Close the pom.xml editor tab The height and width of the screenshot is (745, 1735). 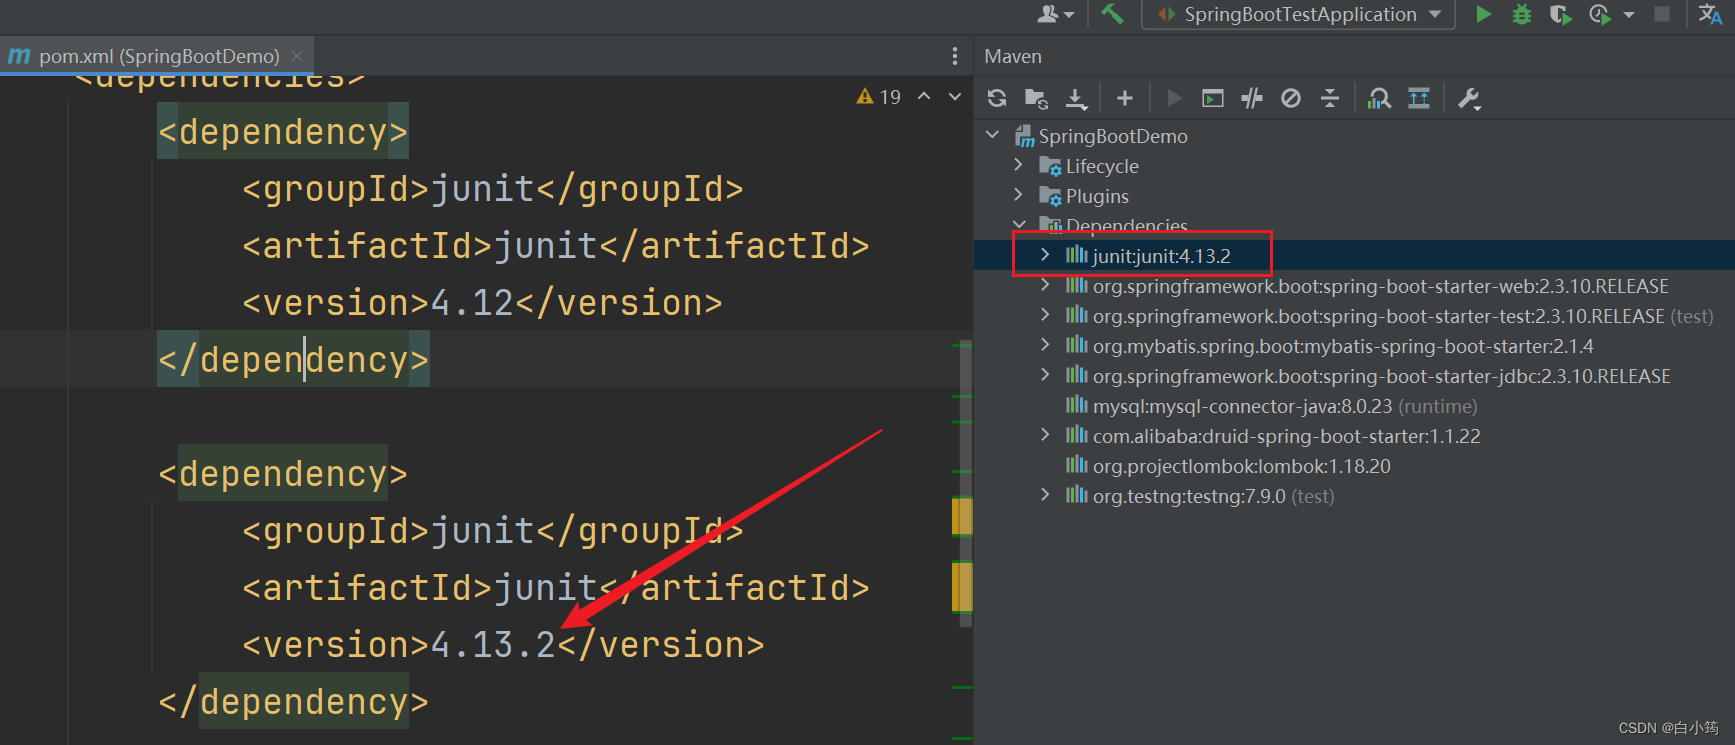click(297, 56)
